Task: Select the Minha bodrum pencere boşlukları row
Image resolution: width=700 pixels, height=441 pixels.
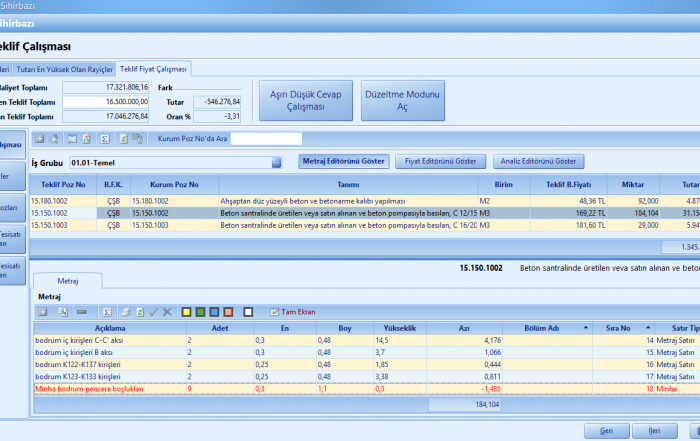Action: click(90, 388)
